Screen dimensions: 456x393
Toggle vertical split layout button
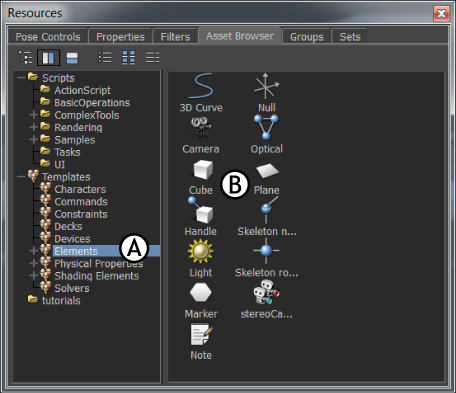coord(48,58)
